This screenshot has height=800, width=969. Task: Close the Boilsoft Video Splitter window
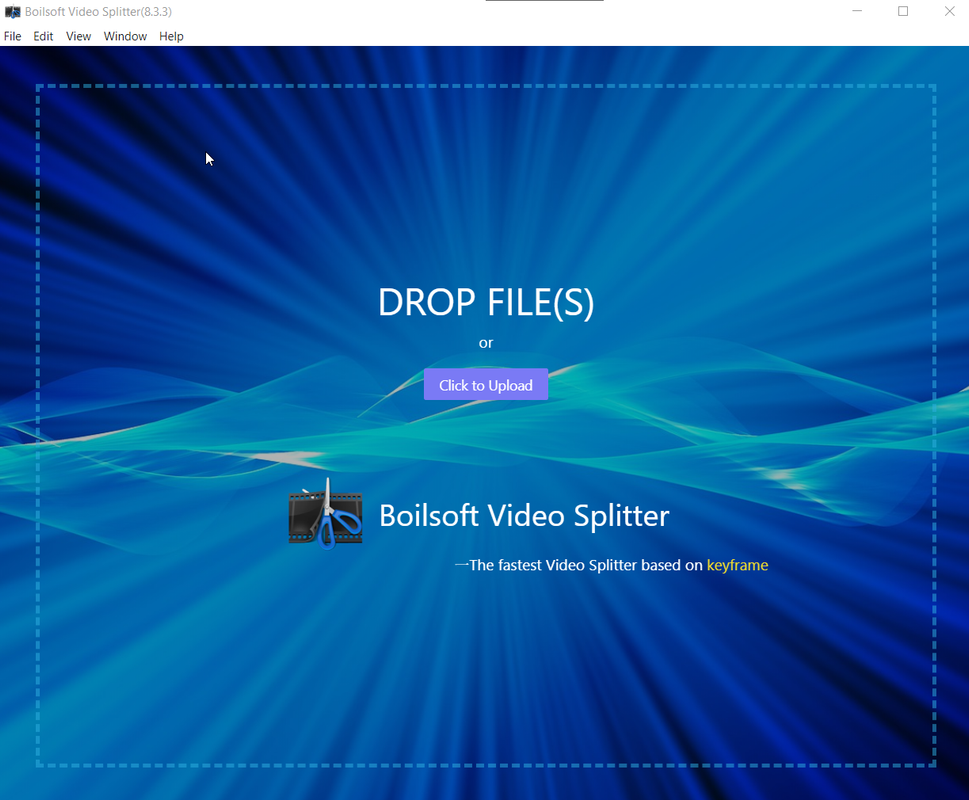[949, 11]
